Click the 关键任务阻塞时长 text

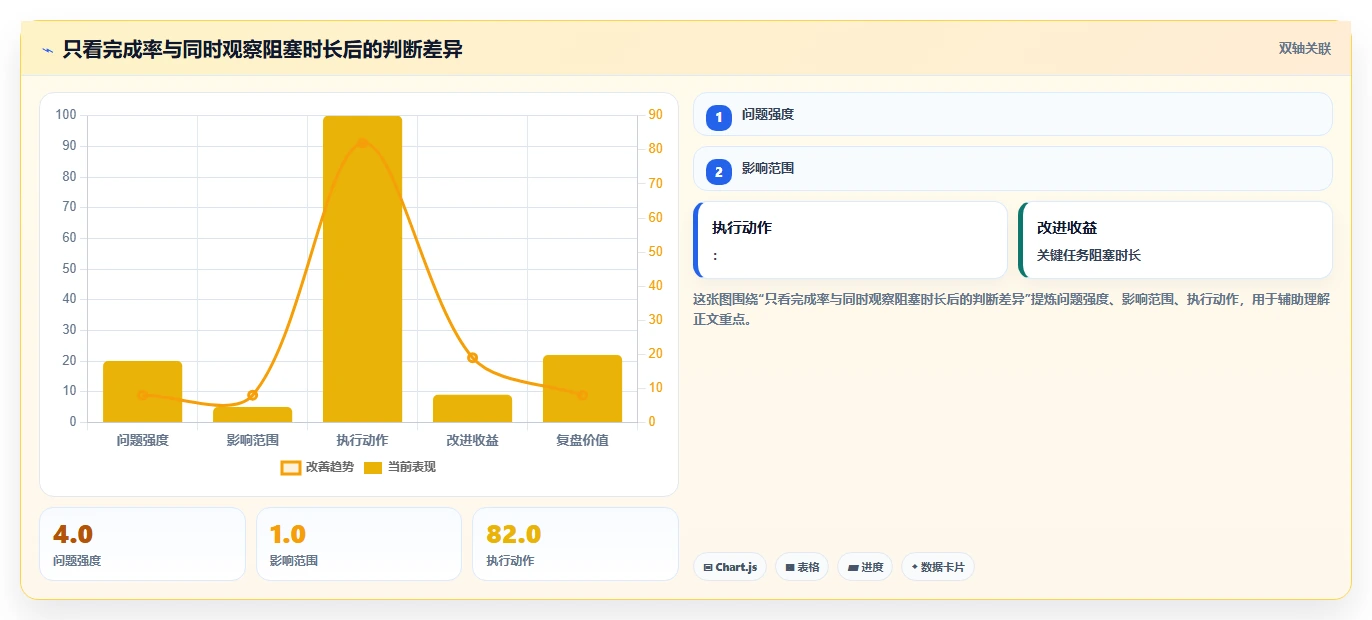pos(1089,255)
